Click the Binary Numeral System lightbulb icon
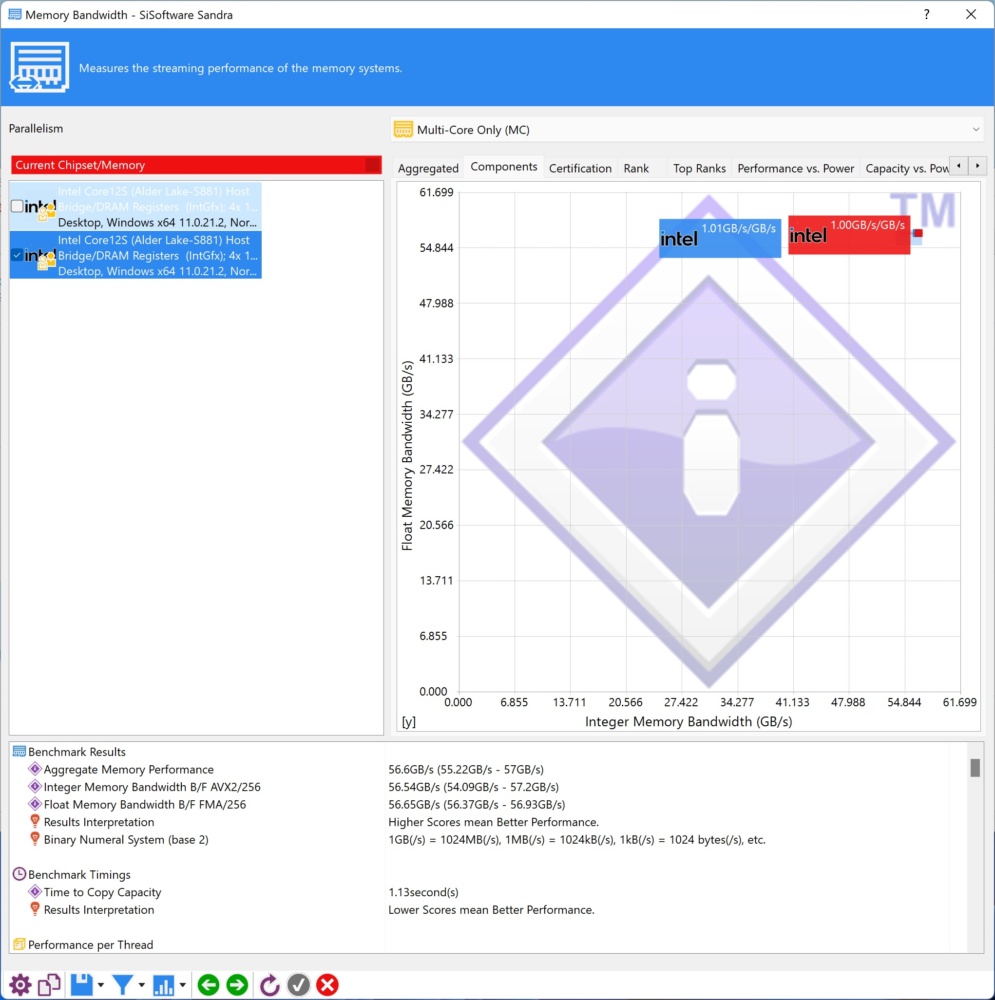 click(35, 839)
